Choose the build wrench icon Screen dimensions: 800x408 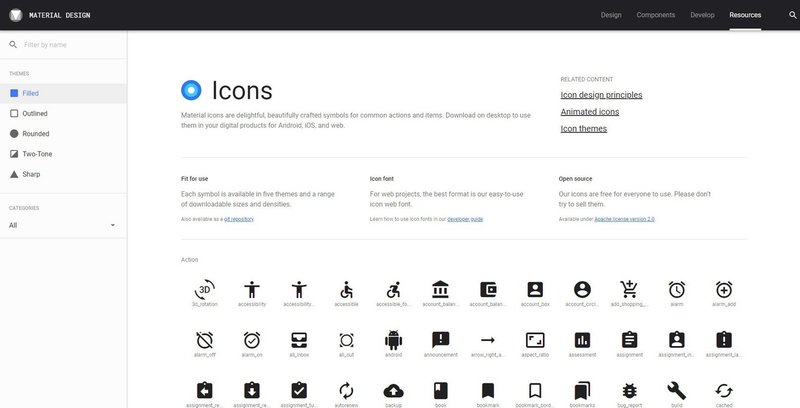coord(677,391)
